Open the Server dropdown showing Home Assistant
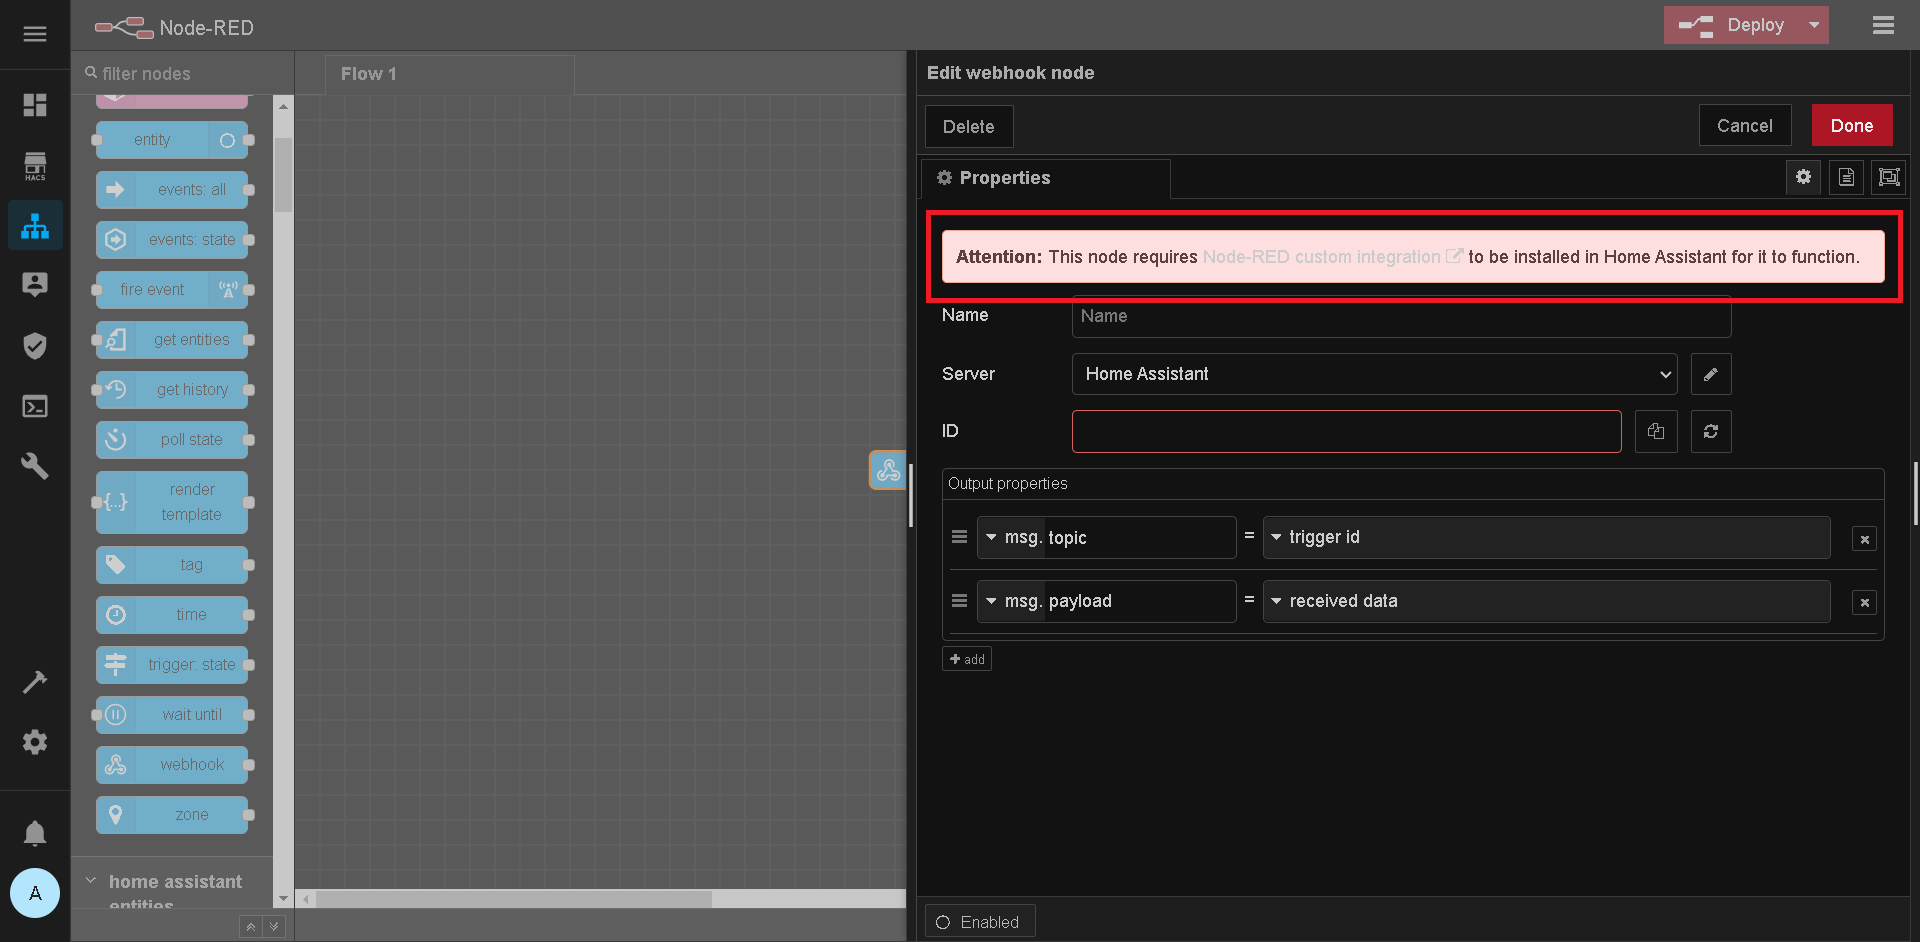 click(1375, 374)
